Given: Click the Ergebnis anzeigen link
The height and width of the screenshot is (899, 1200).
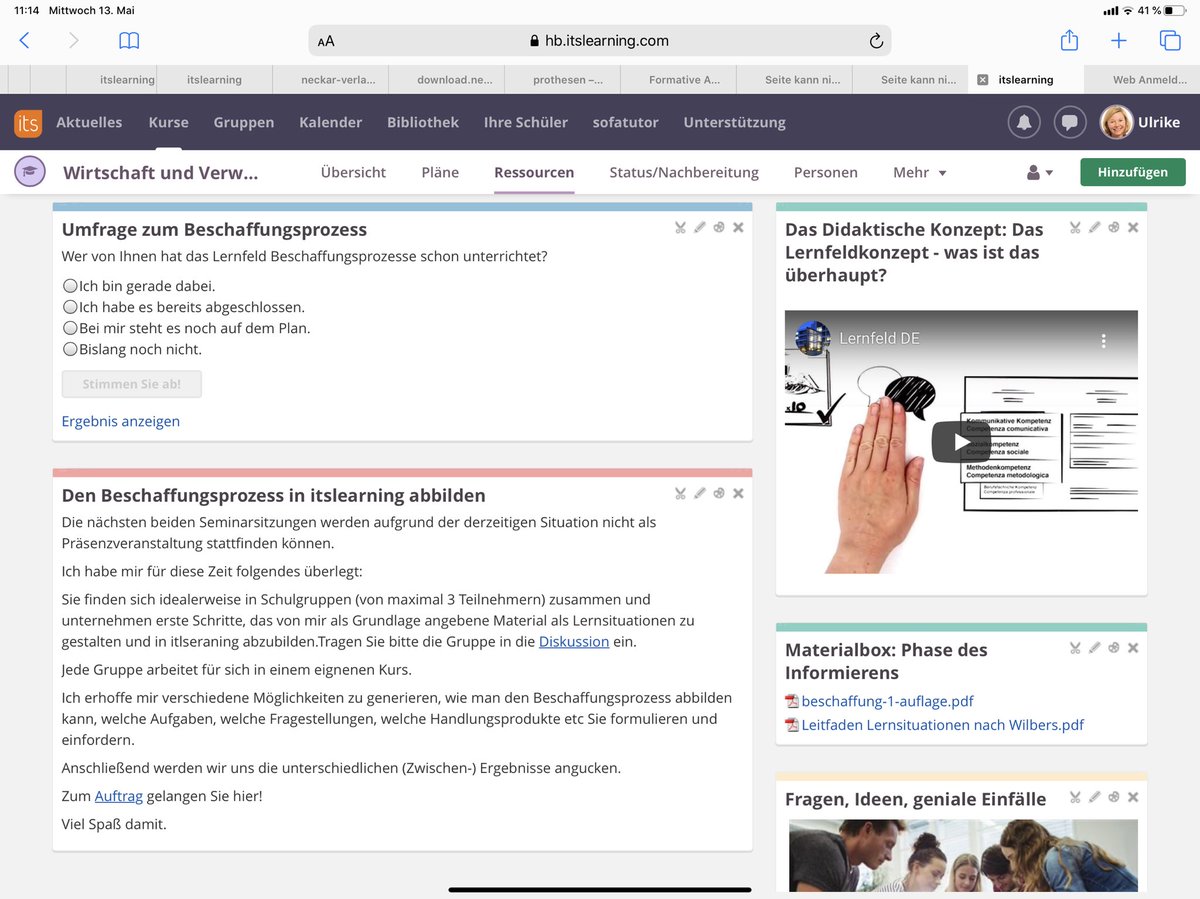Looking at the screenshot, I should tap(121, 421).
